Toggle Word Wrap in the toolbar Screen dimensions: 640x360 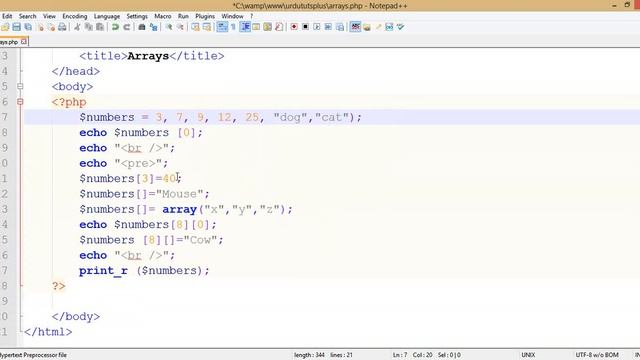click(222, 27)
